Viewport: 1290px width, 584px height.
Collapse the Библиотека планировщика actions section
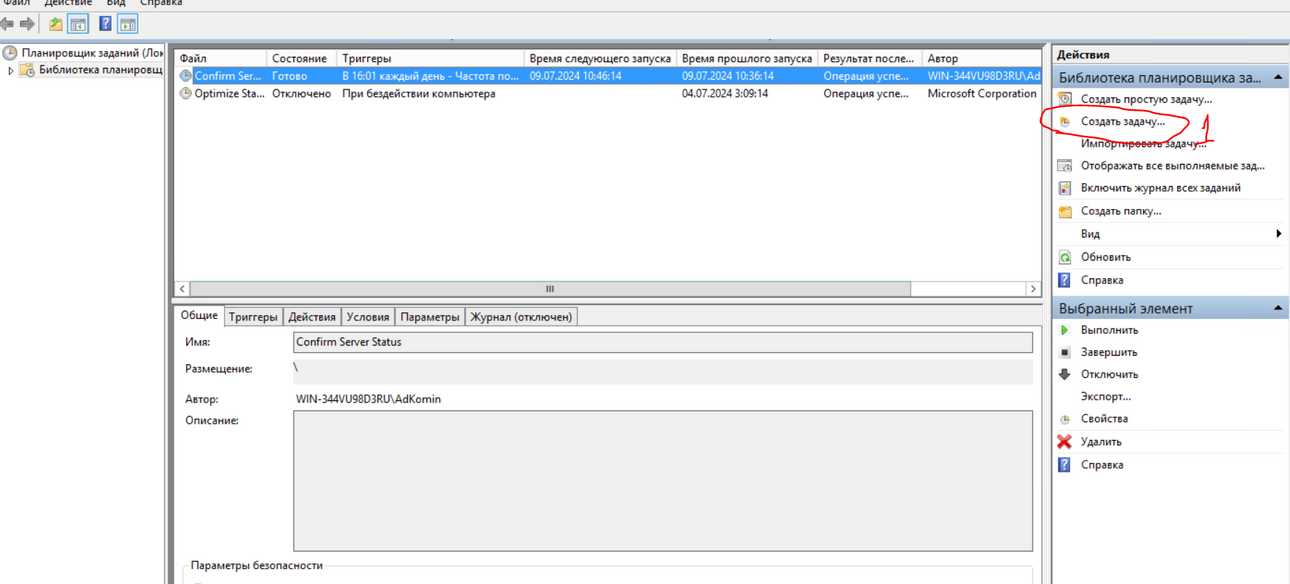pos(1278,77)
